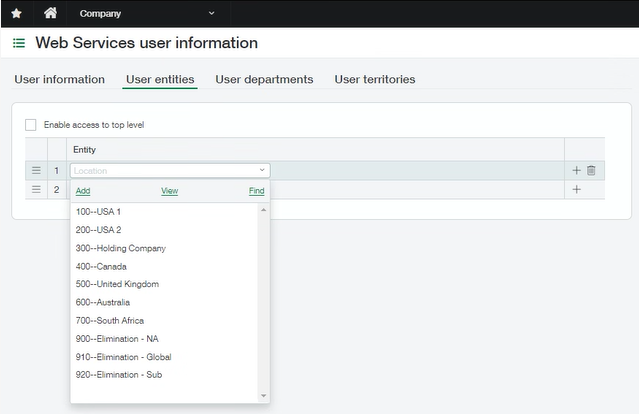The height and width of the screenshot is (414, 639).
Task: Select 400--Canada entity
Action: [x=164, y=266]
